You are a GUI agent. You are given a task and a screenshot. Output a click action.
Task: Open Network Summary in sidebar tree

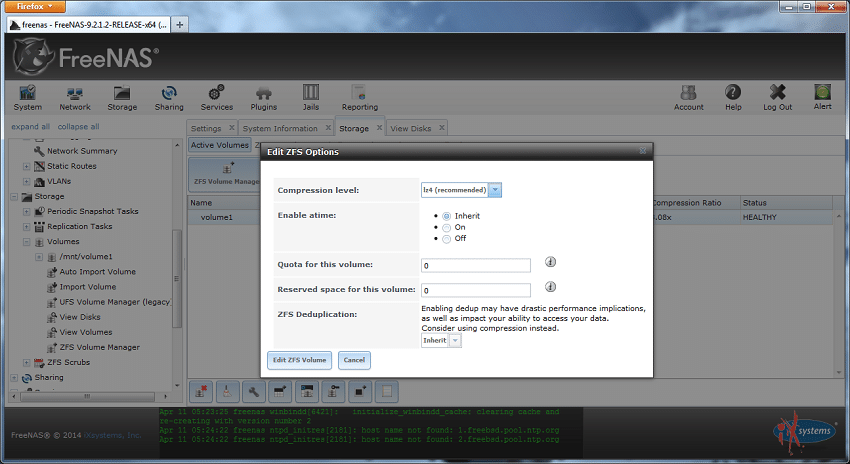coord(82,151)
